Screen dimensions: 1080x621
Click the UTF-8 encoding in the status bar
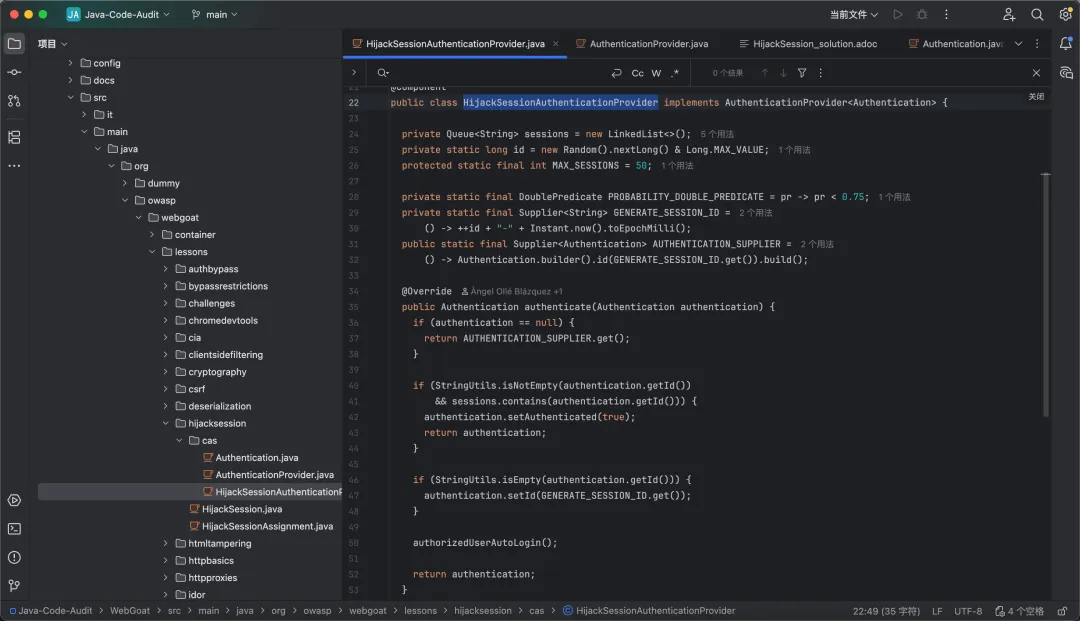click(x=968, y=611)
